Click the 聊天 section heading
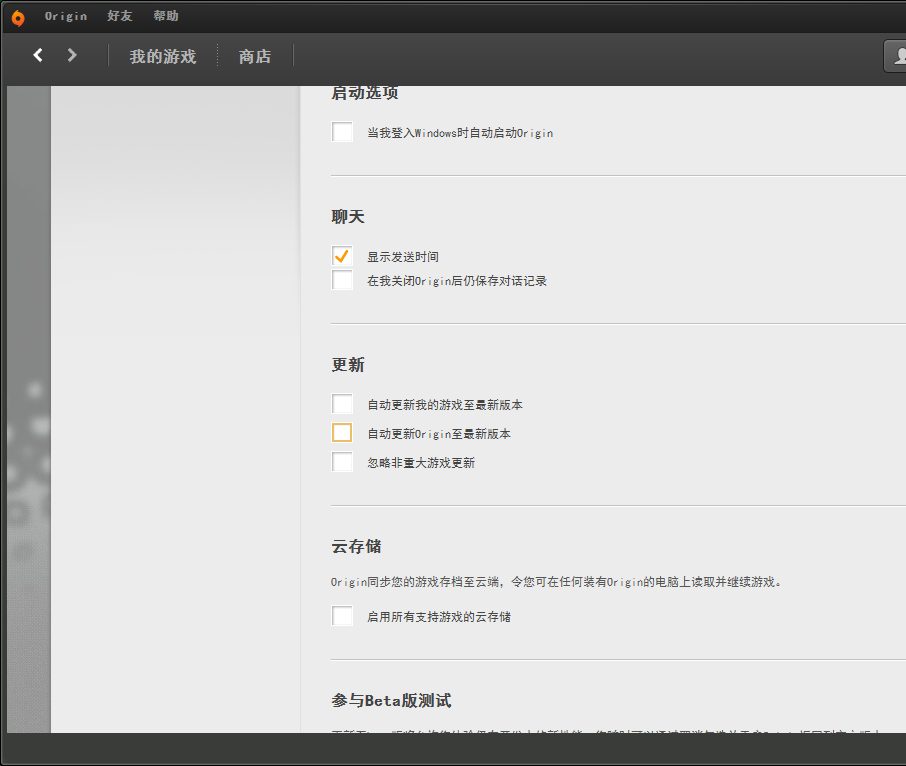 tap(348, 217)
